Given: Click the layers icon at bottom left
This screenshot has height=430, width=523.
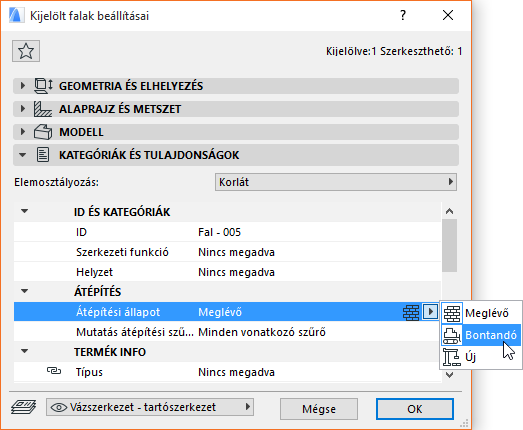Looking at the screenshot, I should (x=23, y=407).
